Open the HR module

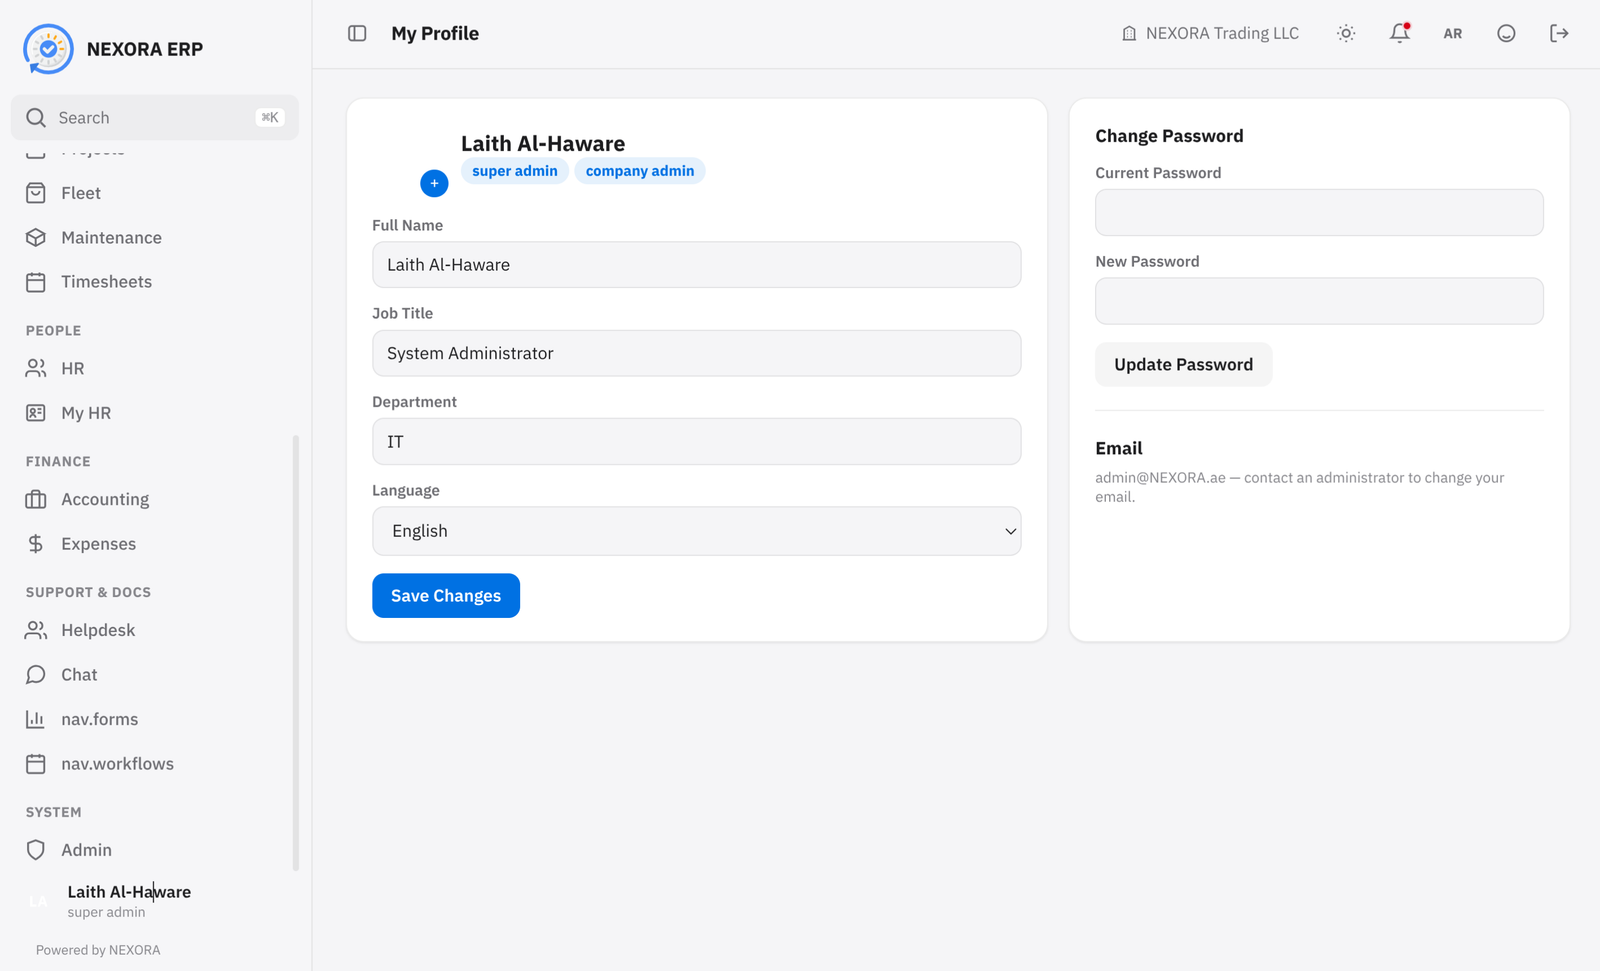coord(155,368)
